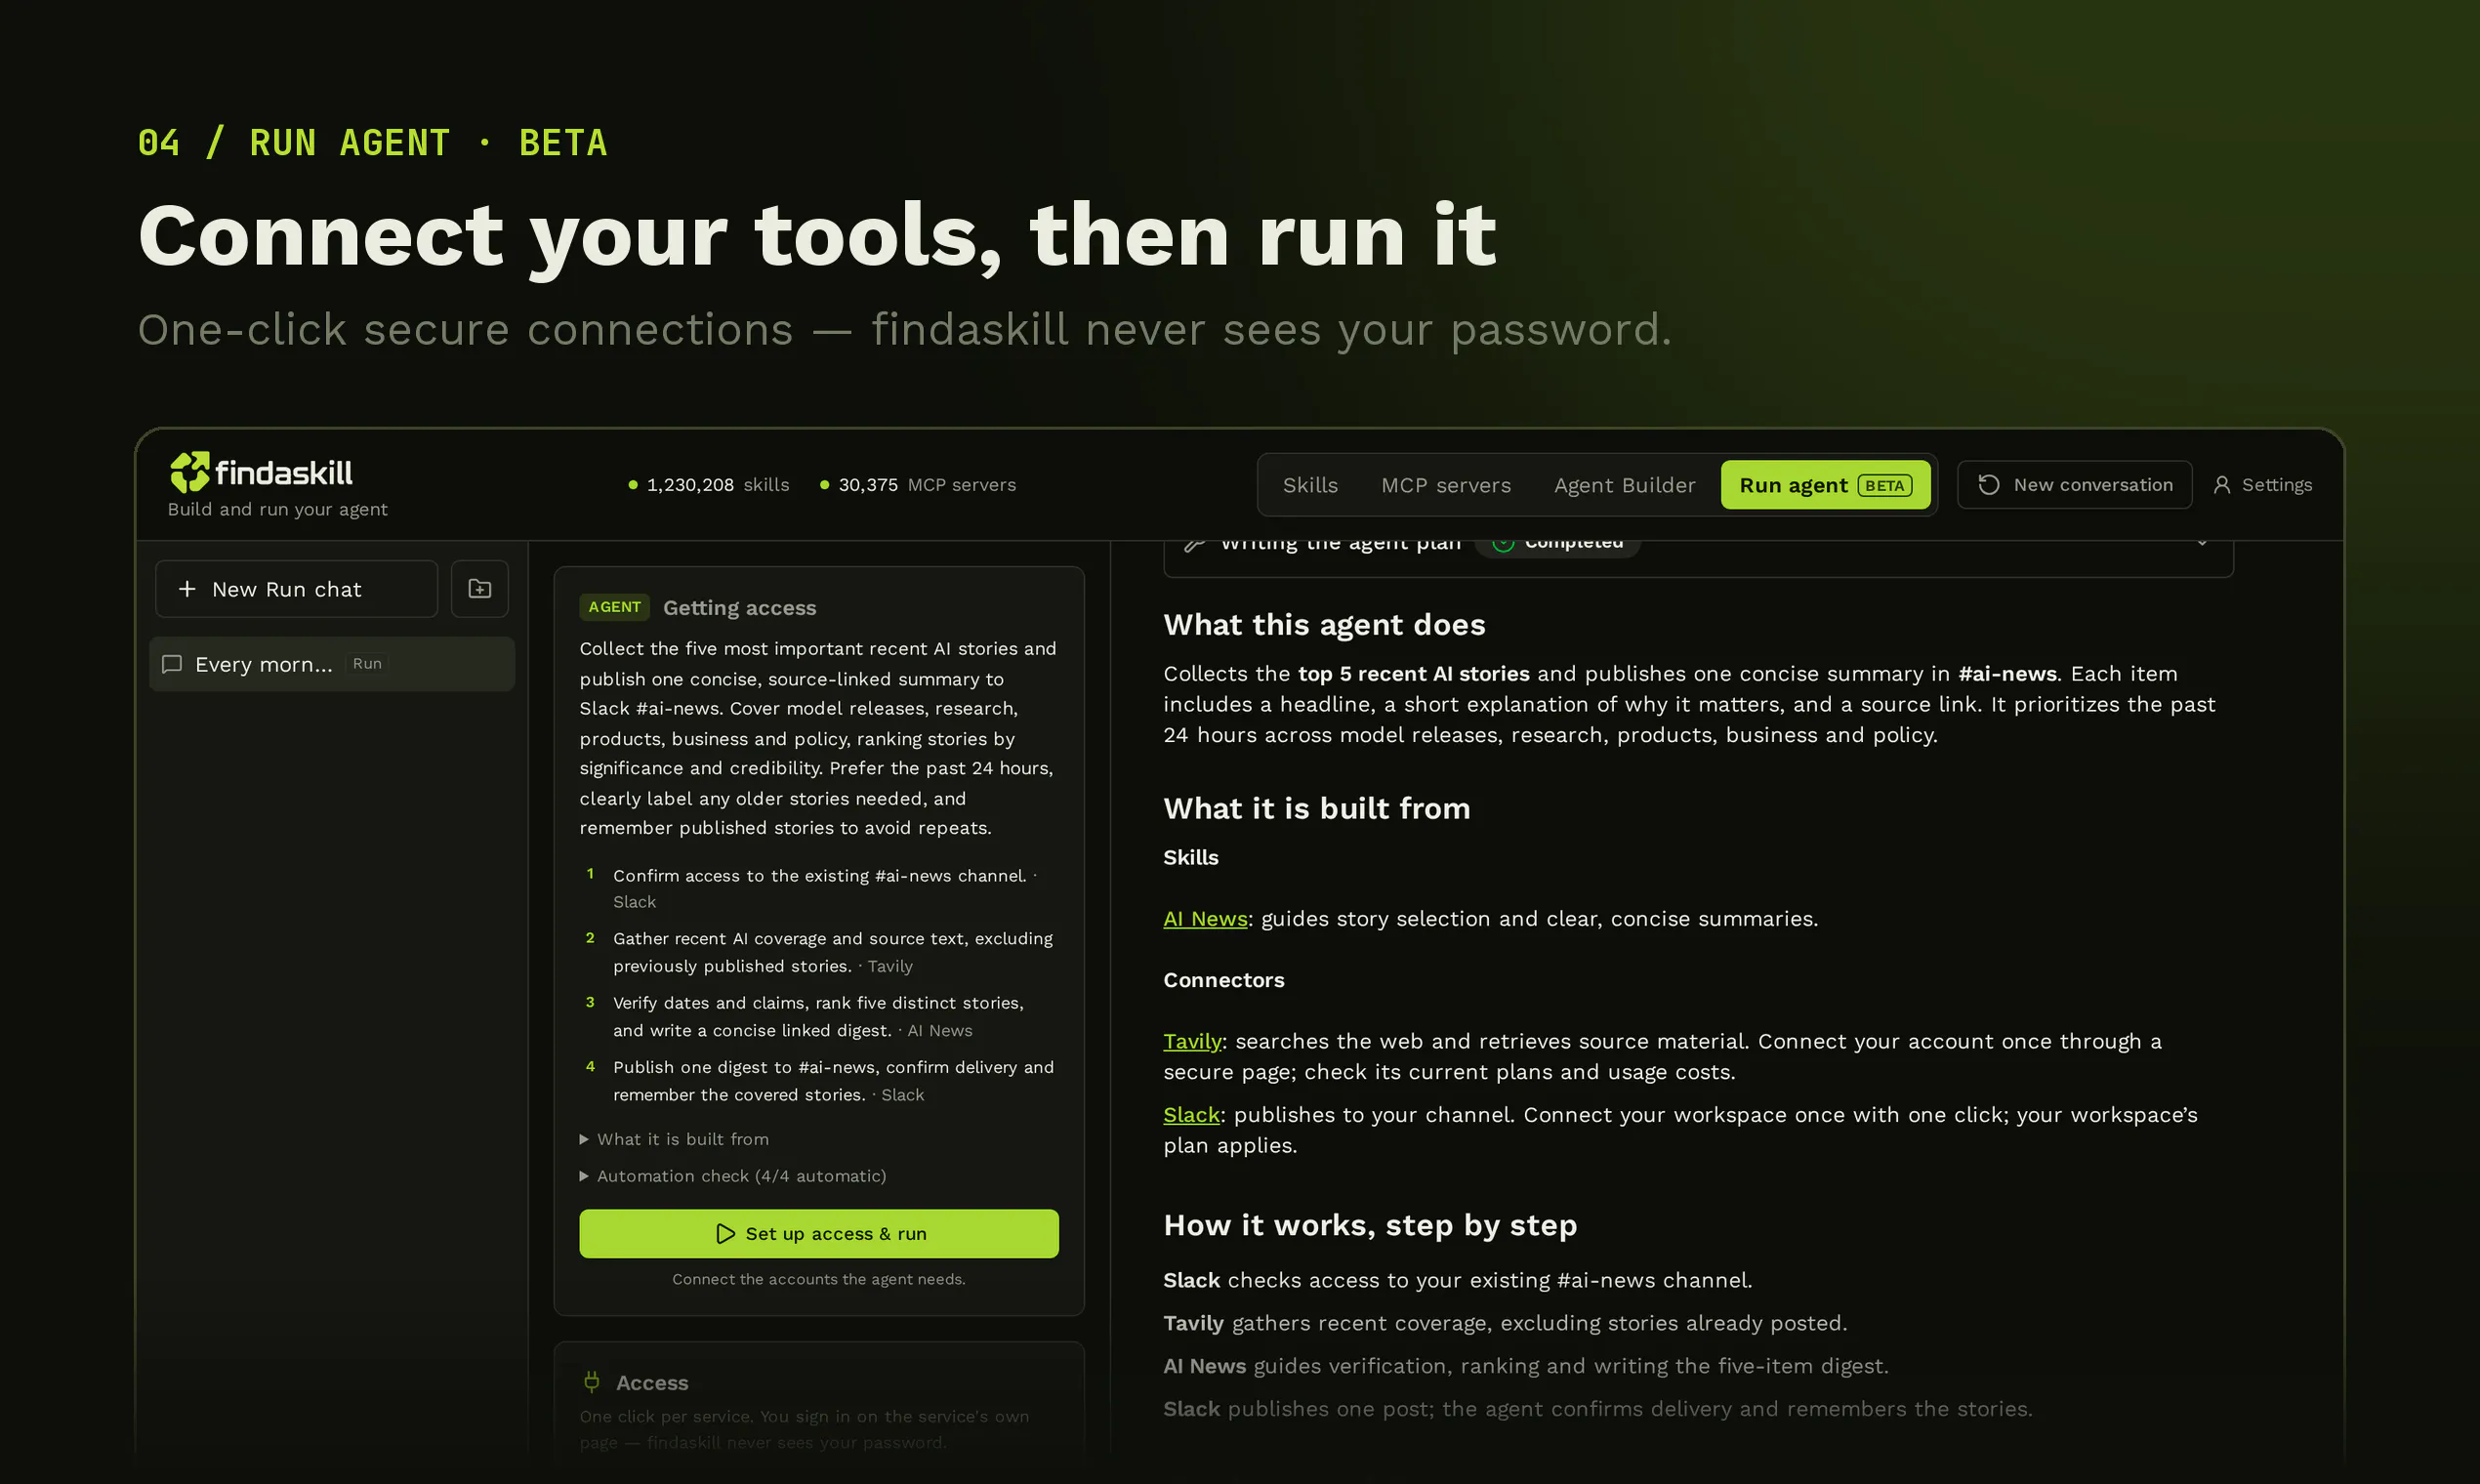Click the person icon beside Settings

pos(2221,485)
